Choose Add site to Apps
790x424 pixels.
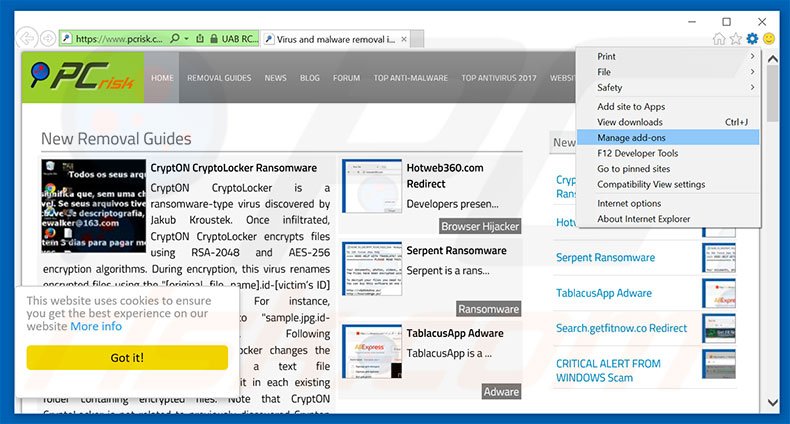(x=668, y=107)
